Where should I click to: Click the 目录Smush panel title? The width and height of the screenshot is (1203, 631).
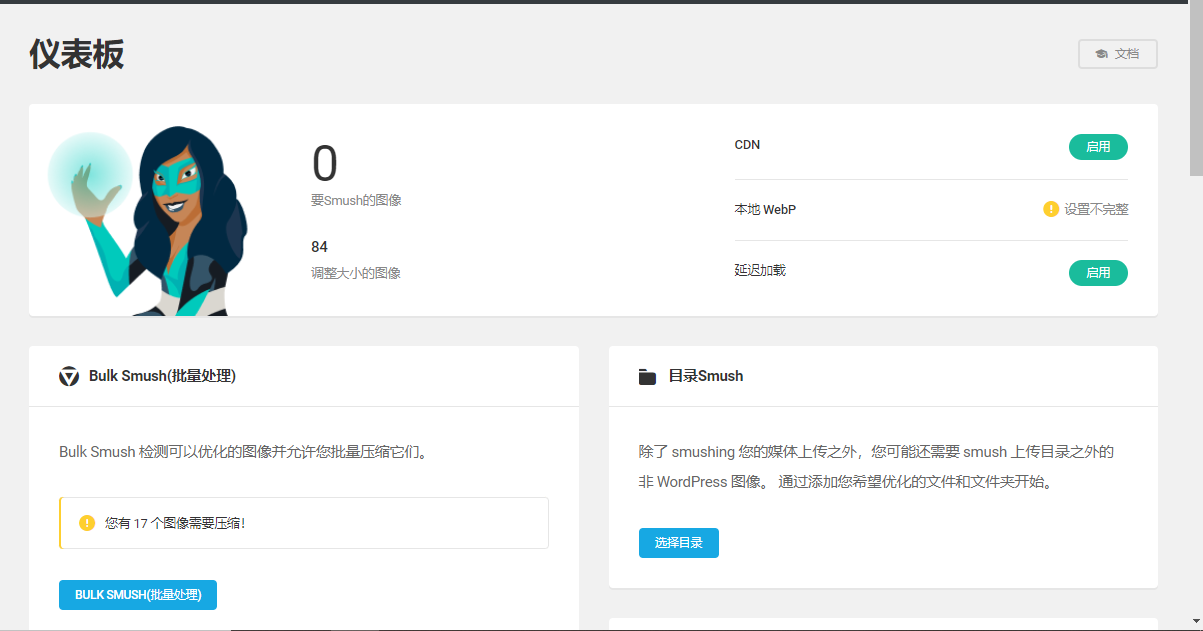point(706,376)
